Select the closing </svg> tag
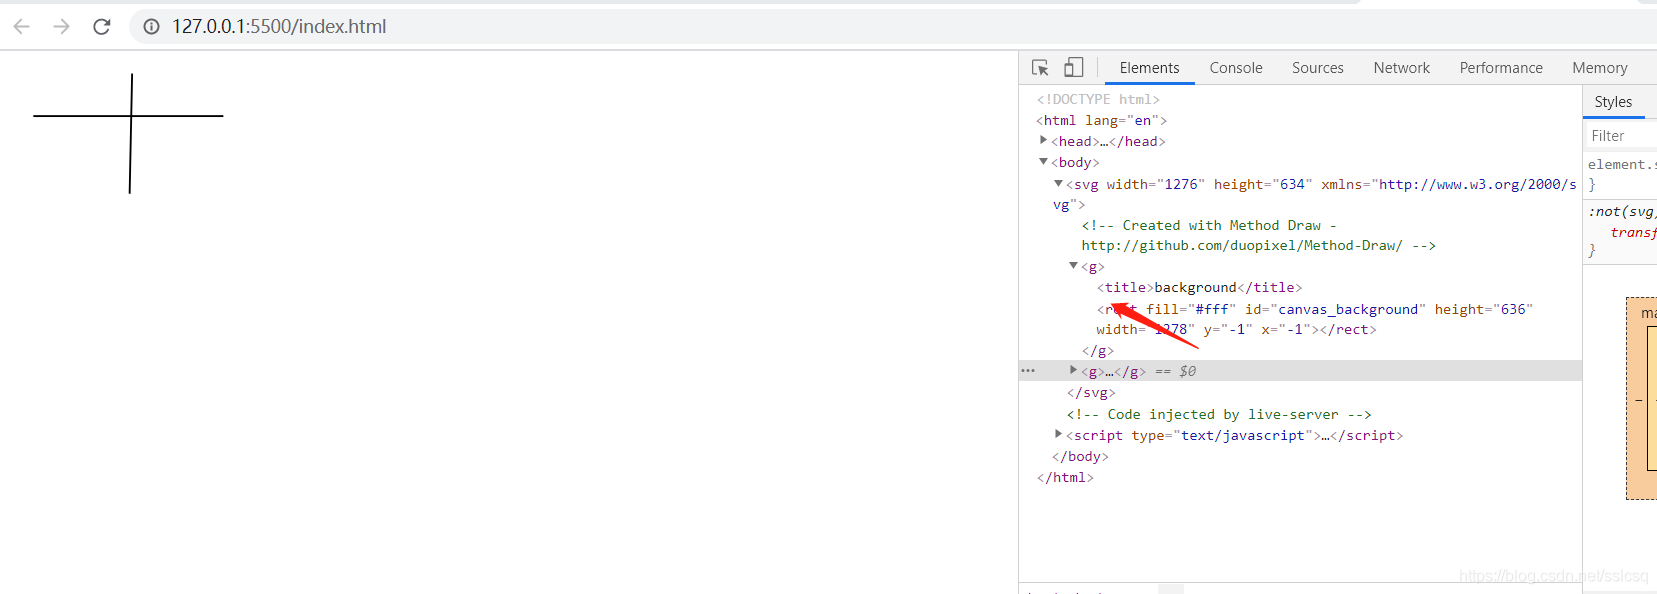 tap(1090, 393)
